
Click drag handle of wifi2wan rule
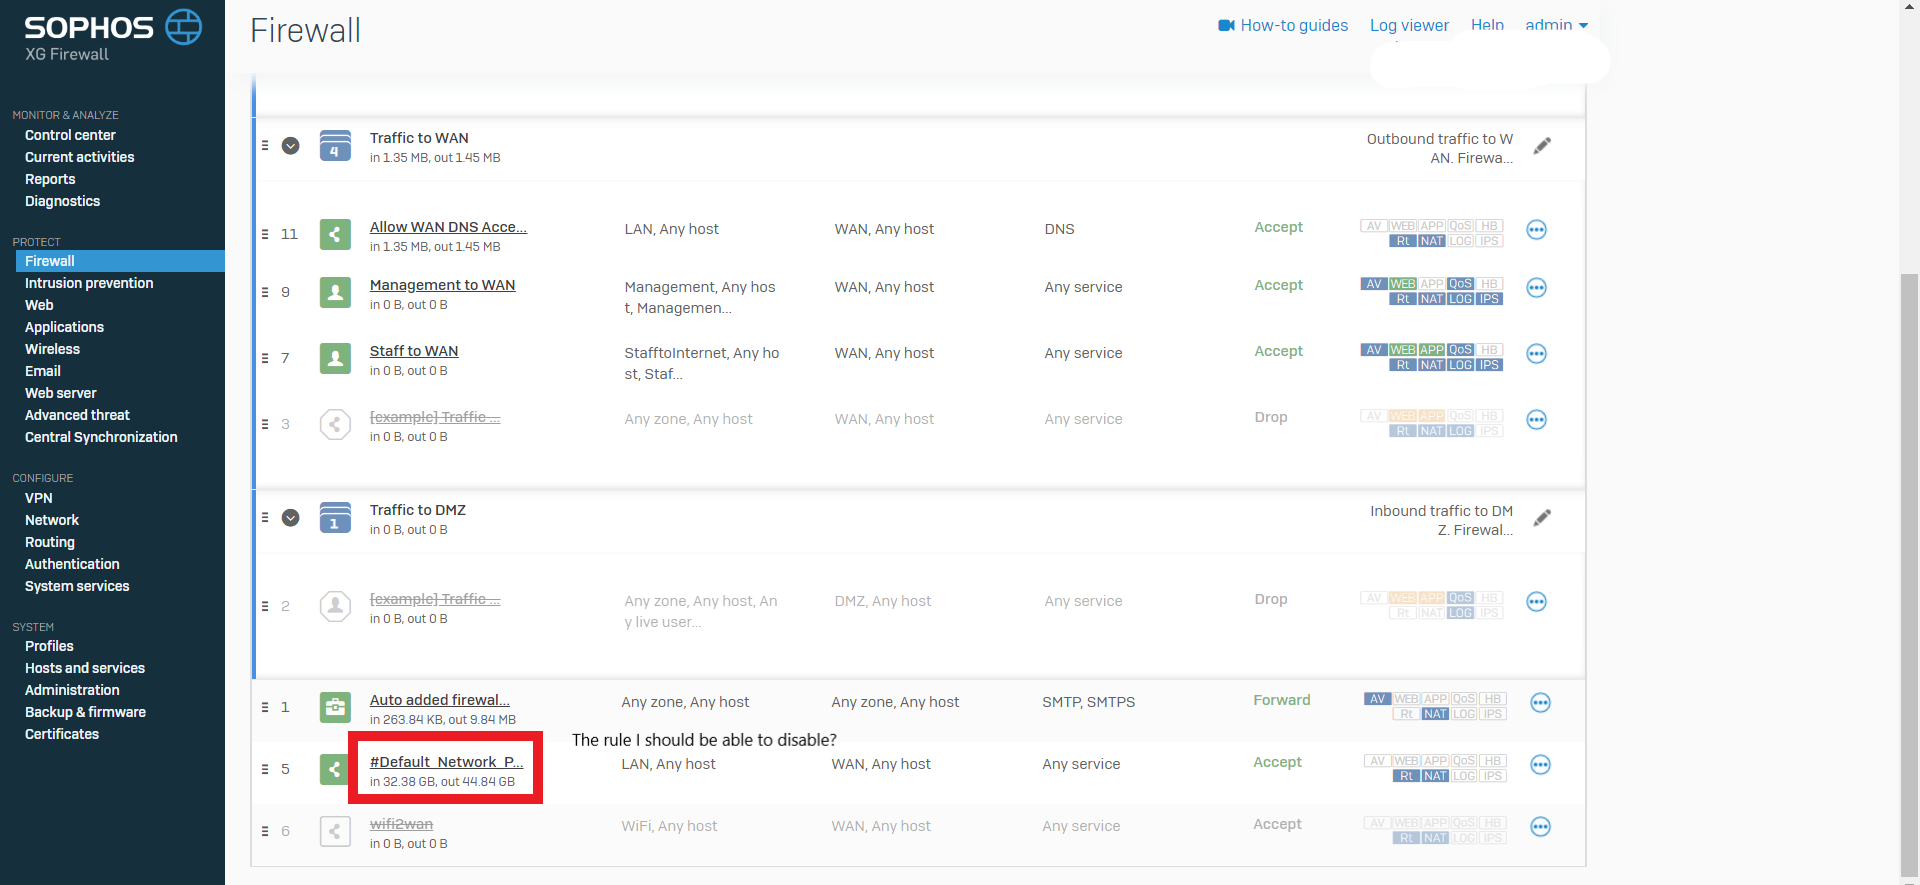265,831
